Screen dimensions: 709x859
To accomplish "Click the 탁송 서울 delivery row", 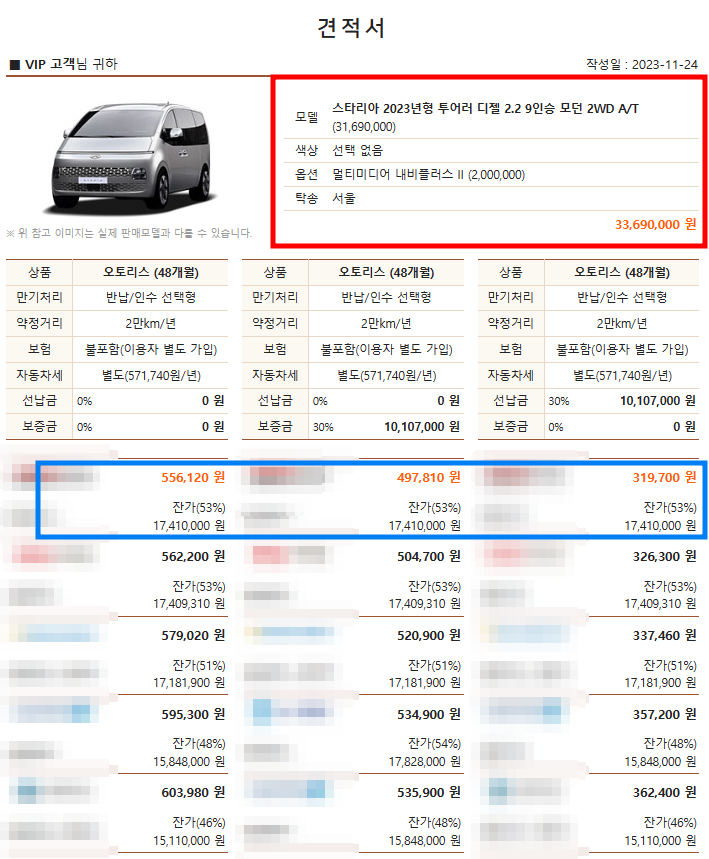I will 491,198.
